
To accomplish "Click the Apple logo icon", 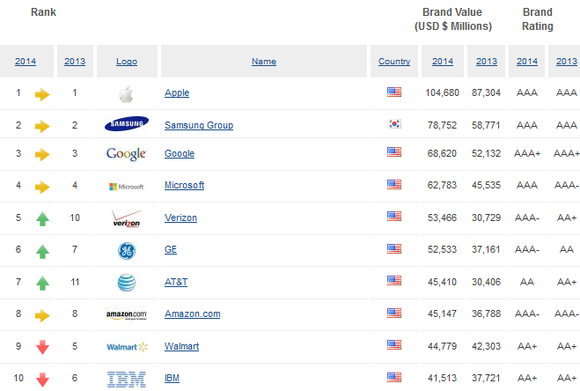I will [126, 94].
